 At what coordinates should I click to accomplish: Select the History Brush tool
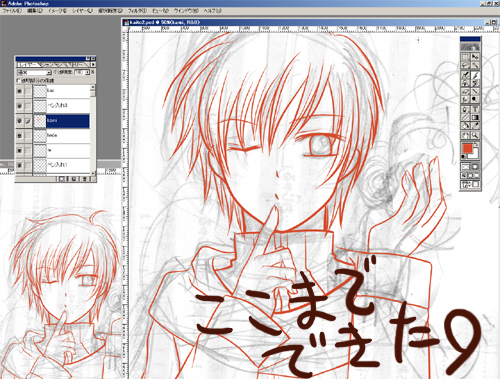[475, 83]
